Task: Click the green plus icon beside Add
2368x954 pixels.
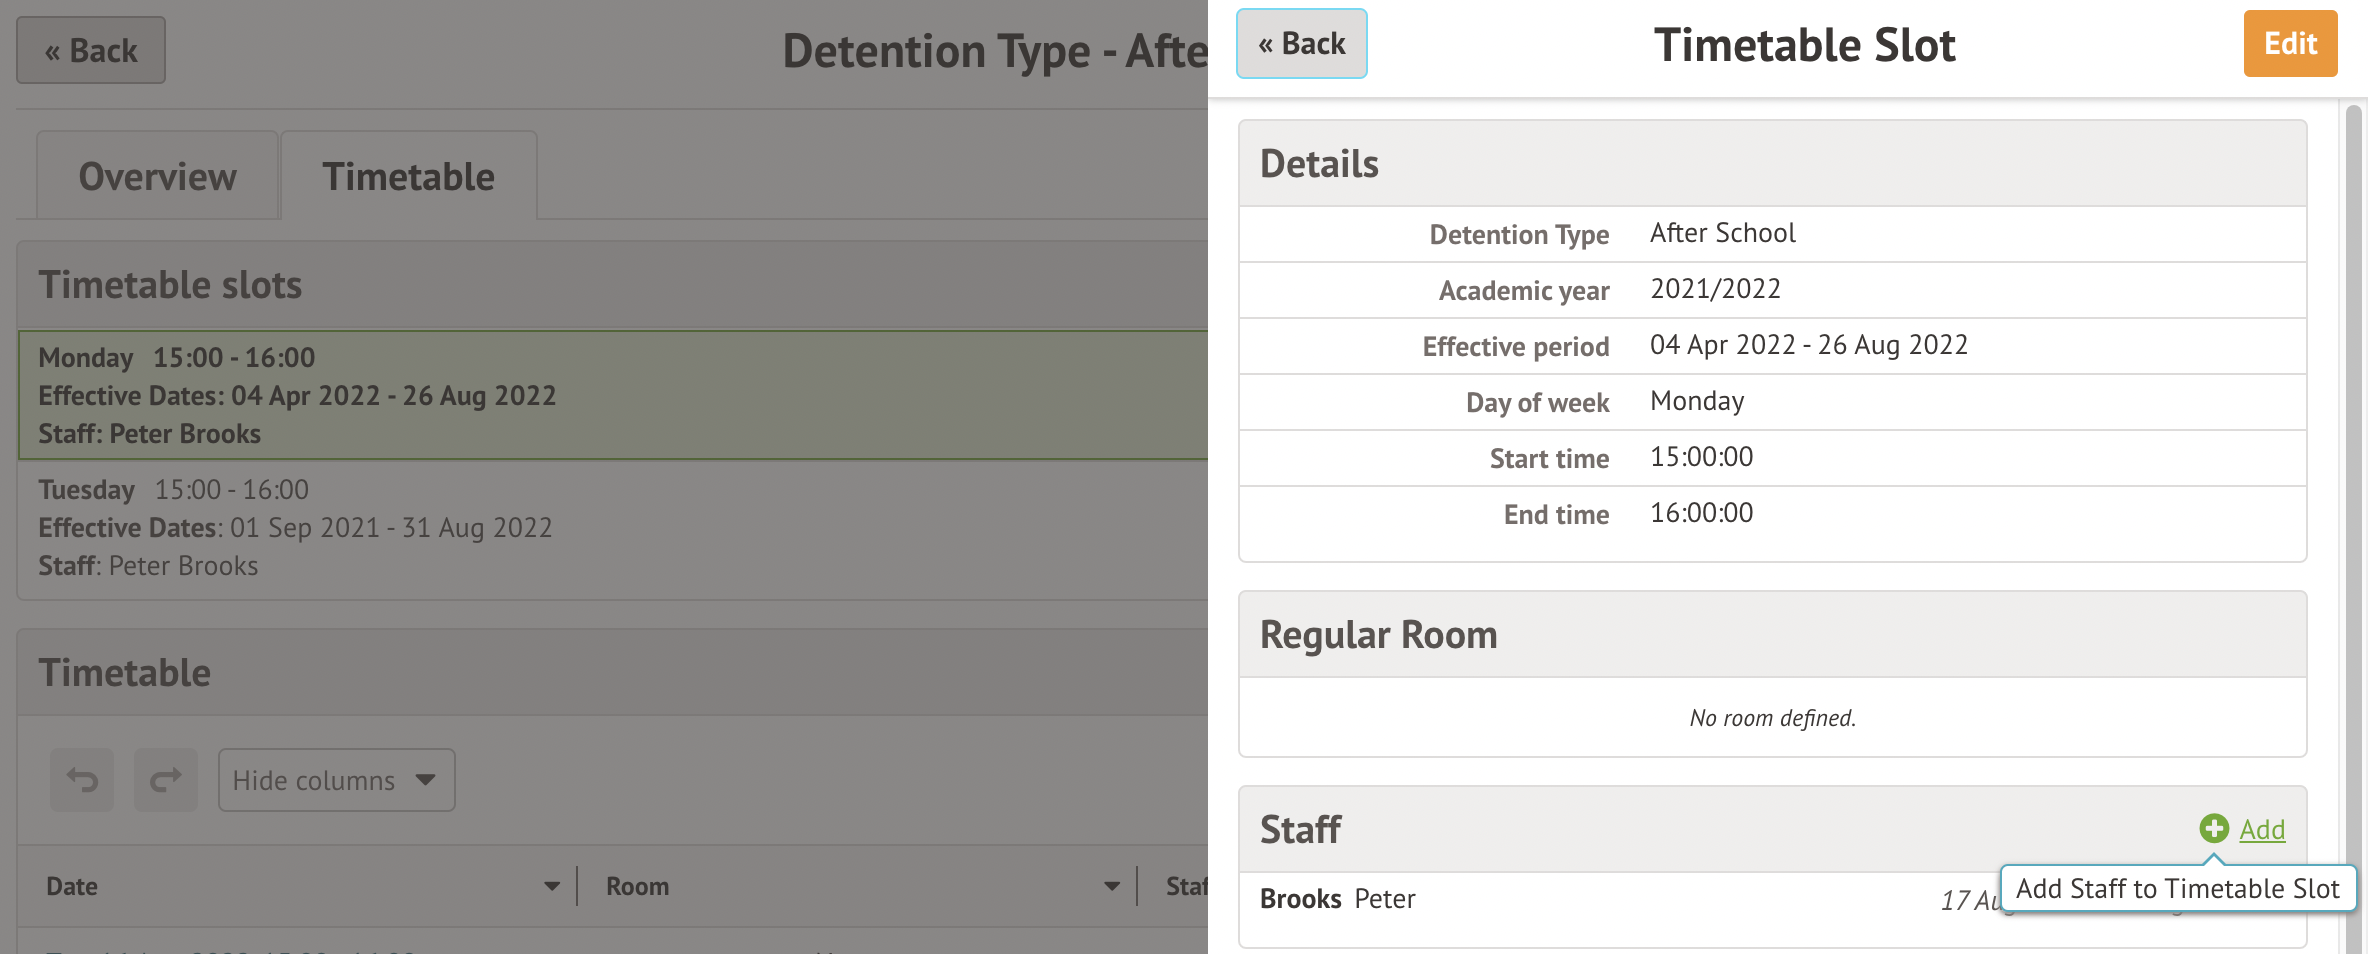Action: (2213, 829)
